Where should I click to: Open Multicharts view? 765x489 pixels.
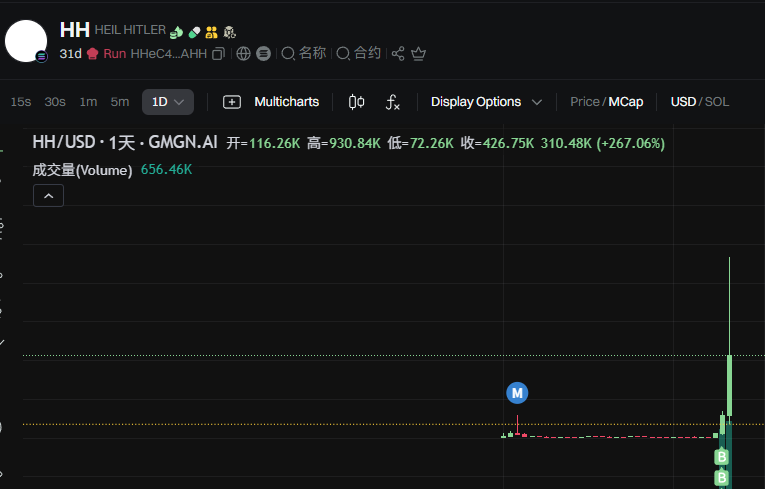[x=287, y=102]
